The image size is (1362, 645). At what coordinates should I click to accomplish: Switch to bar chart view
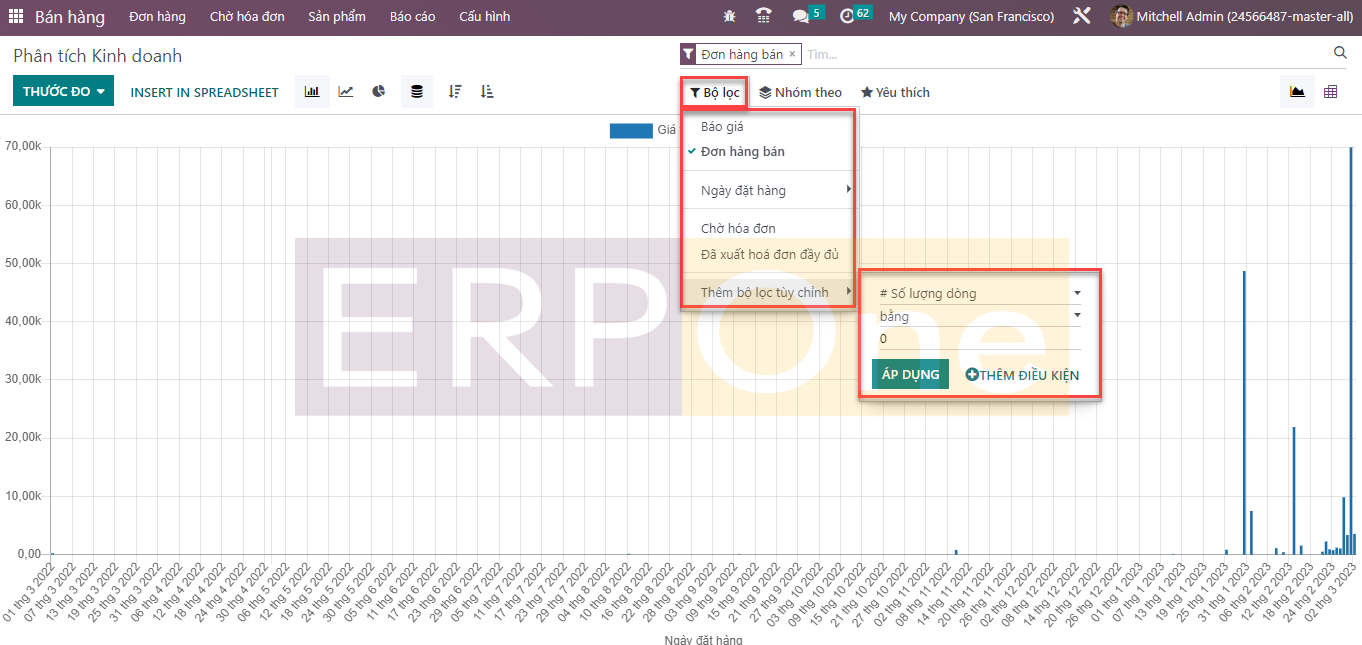coord(312,92)
